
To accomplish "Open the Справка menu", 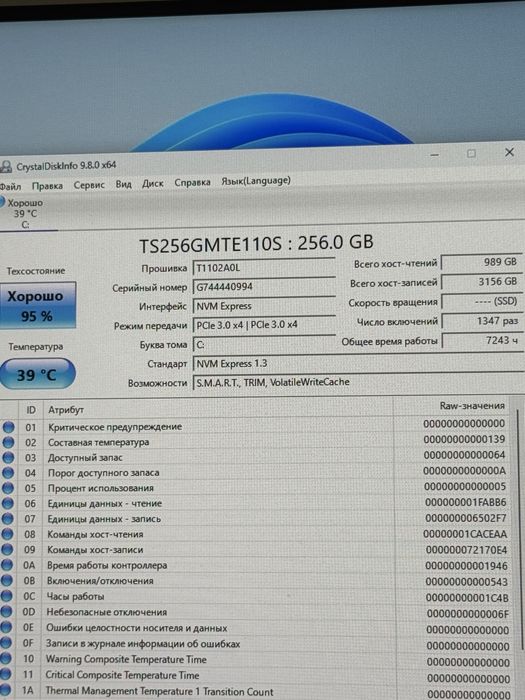I will 192,182.
